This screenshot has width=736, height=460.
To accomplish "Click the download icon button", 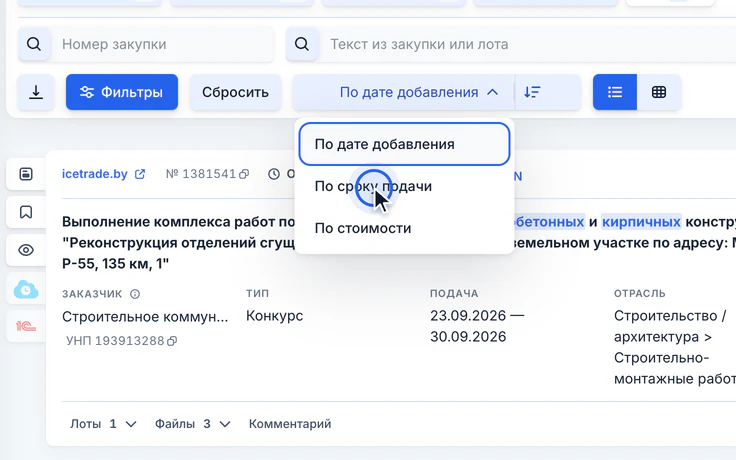I will tap(36, 92).
